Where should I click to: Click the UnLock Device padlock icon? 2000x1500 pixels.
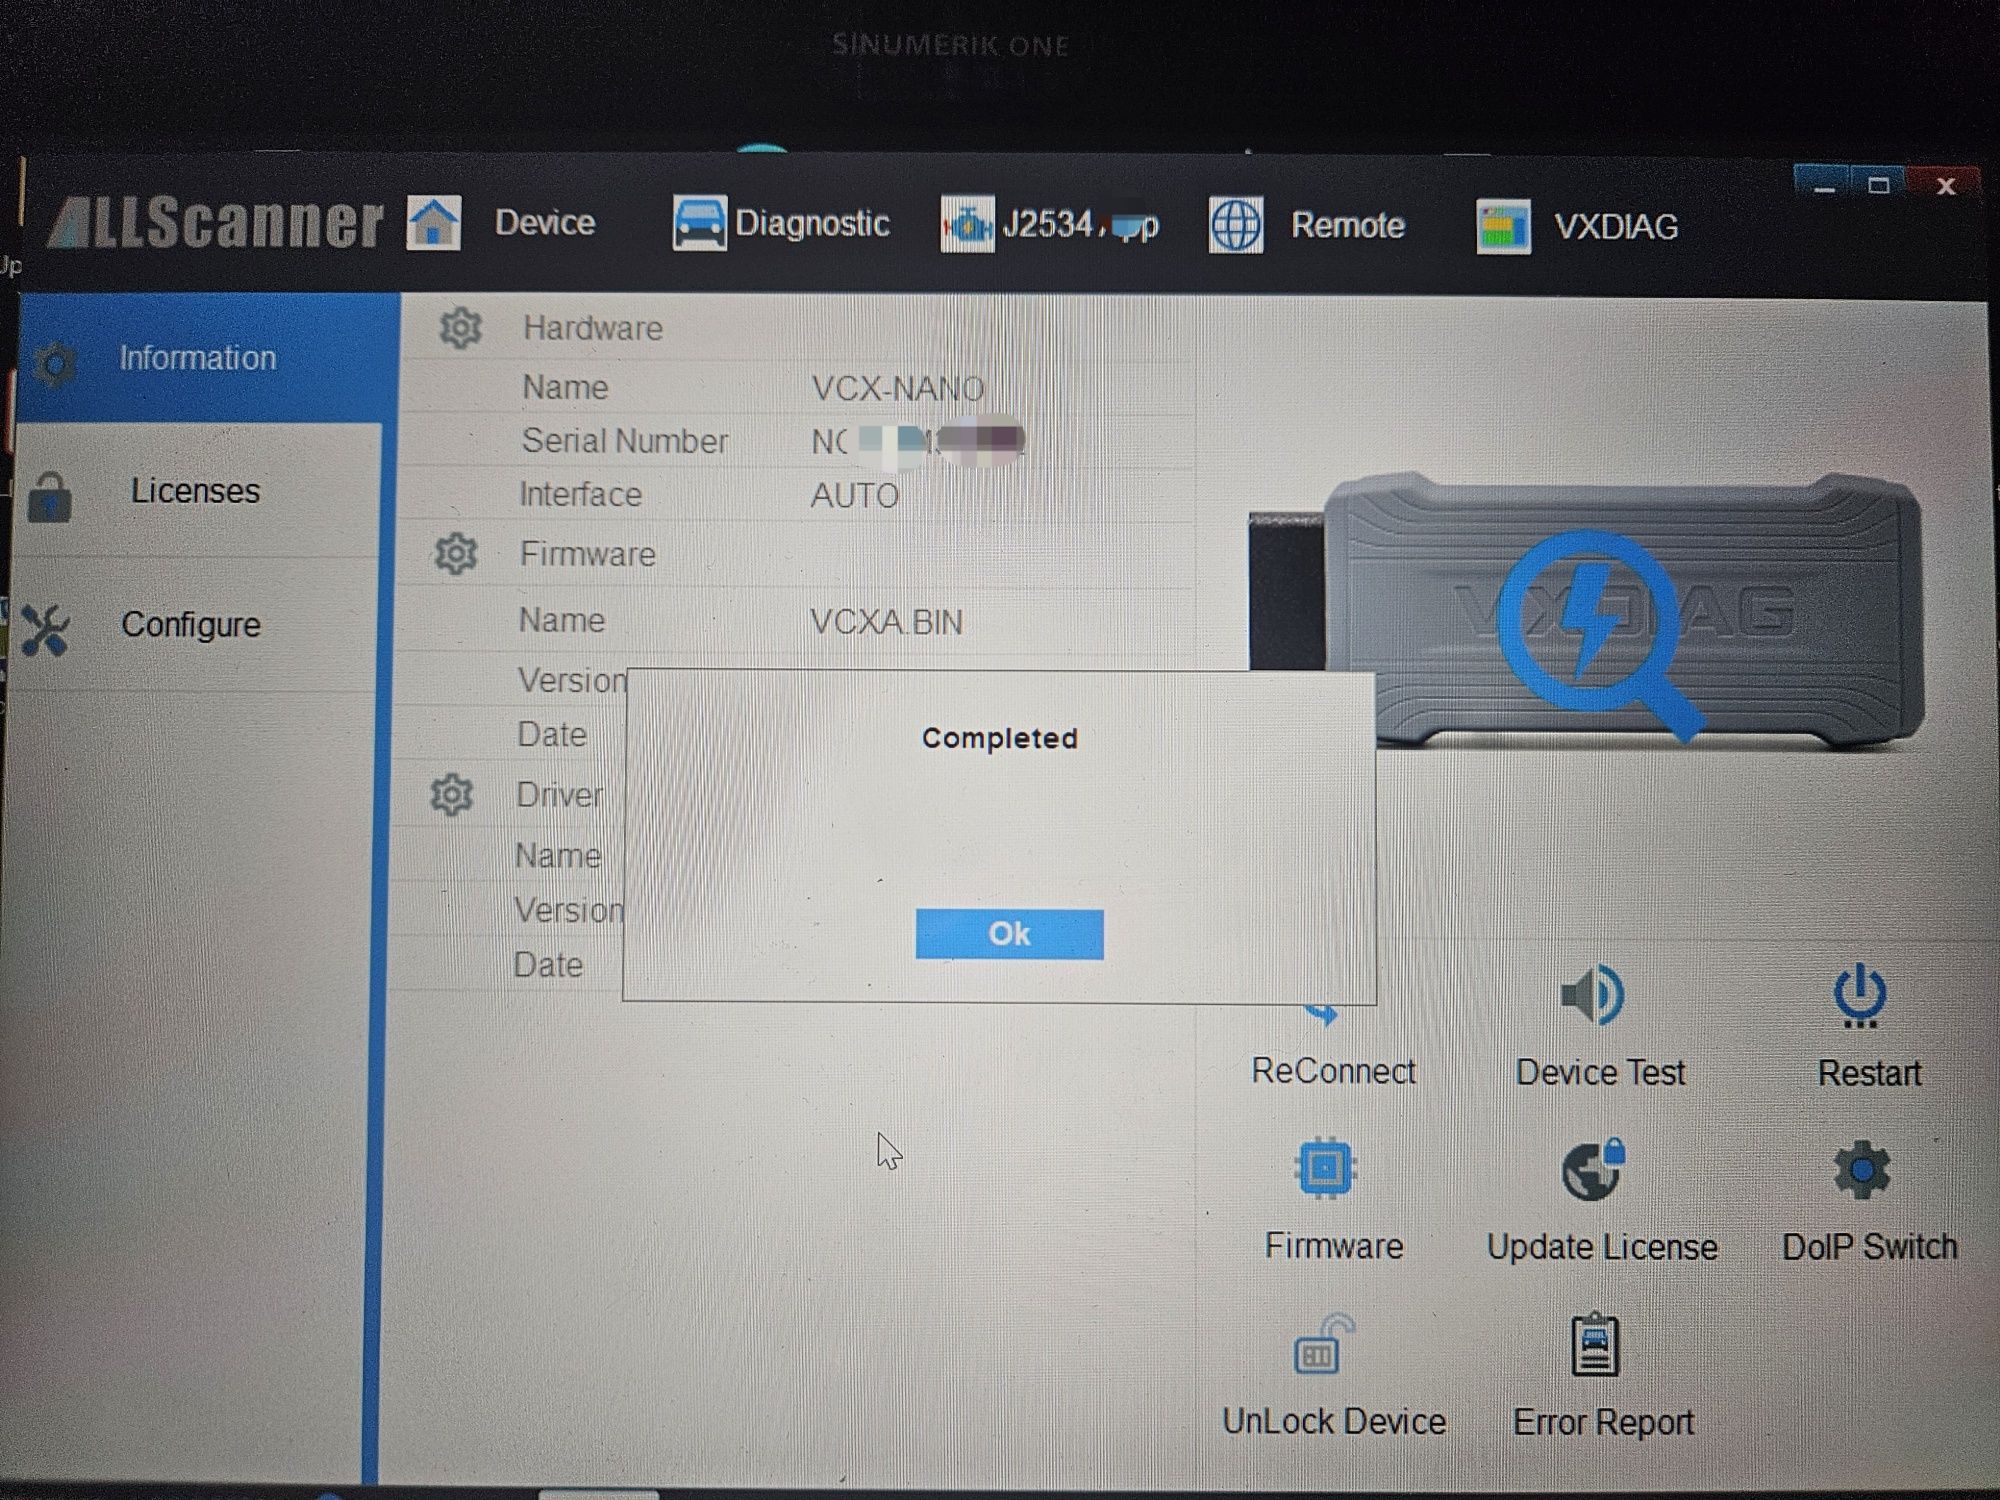[1323, 1345]
